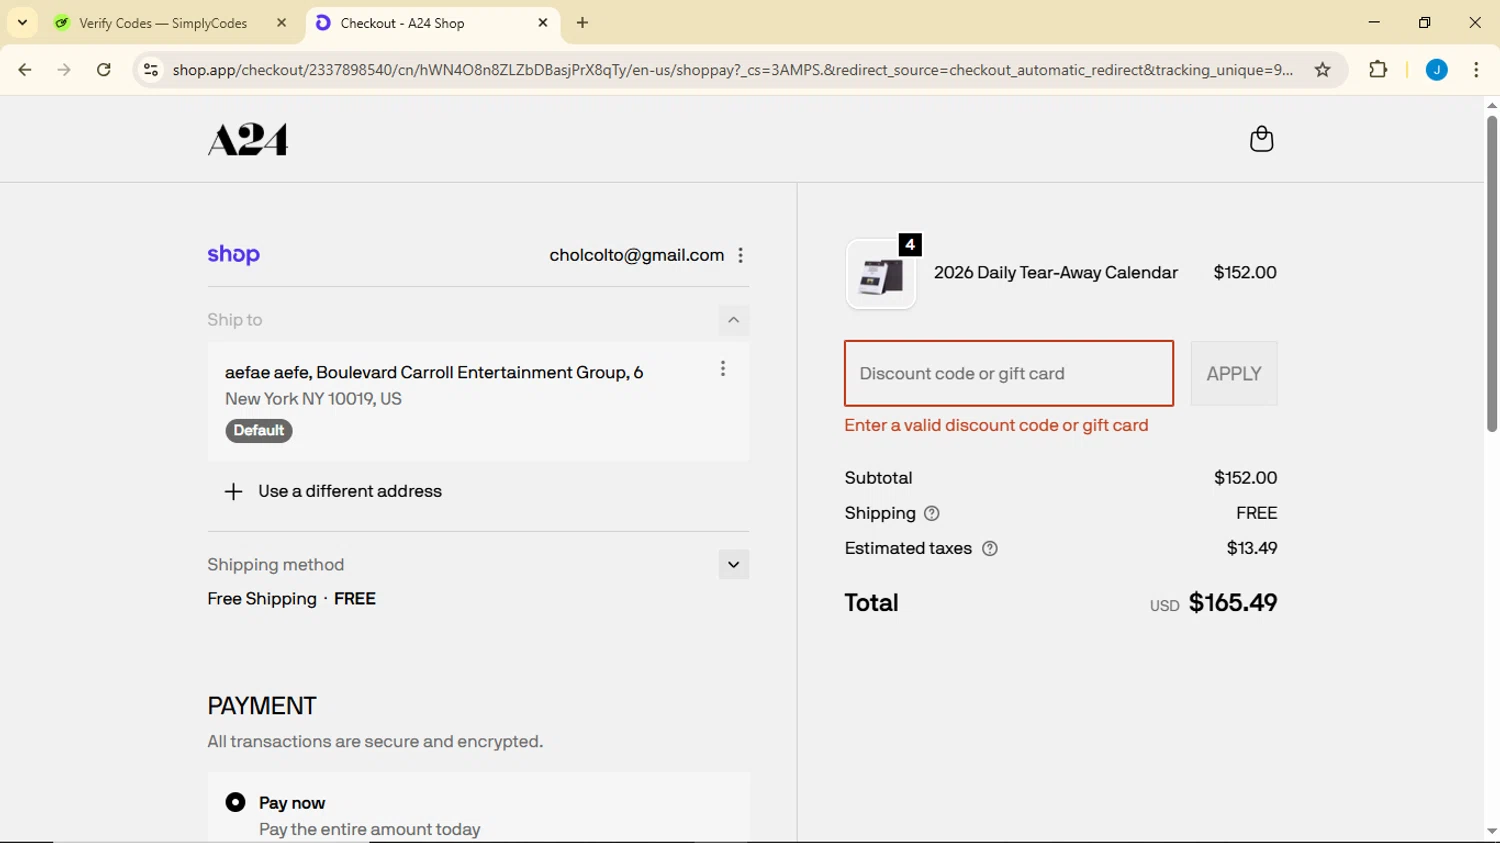Go forward in browser history
1500x843 pixels.
coord(64,70)
